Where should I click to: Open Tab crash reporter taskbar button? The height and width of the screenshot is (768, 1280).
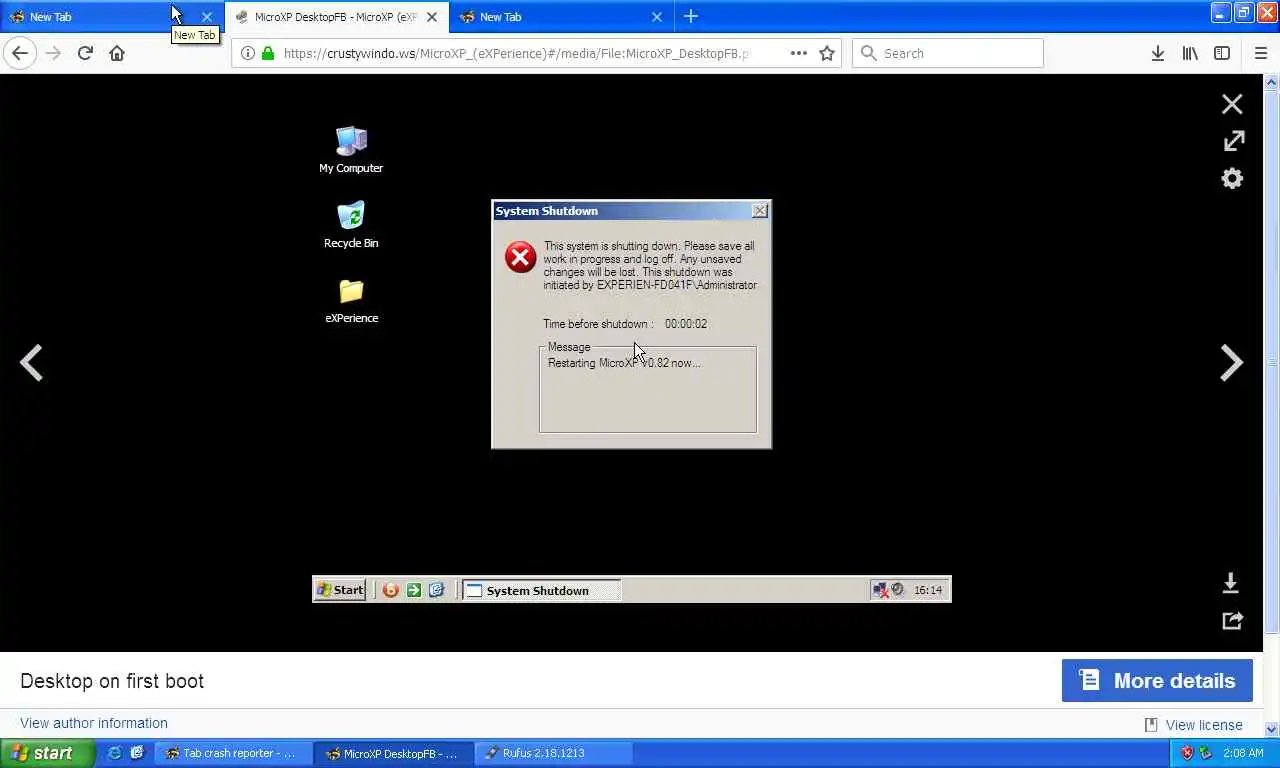pyautogui.click(x=233, y=753)
